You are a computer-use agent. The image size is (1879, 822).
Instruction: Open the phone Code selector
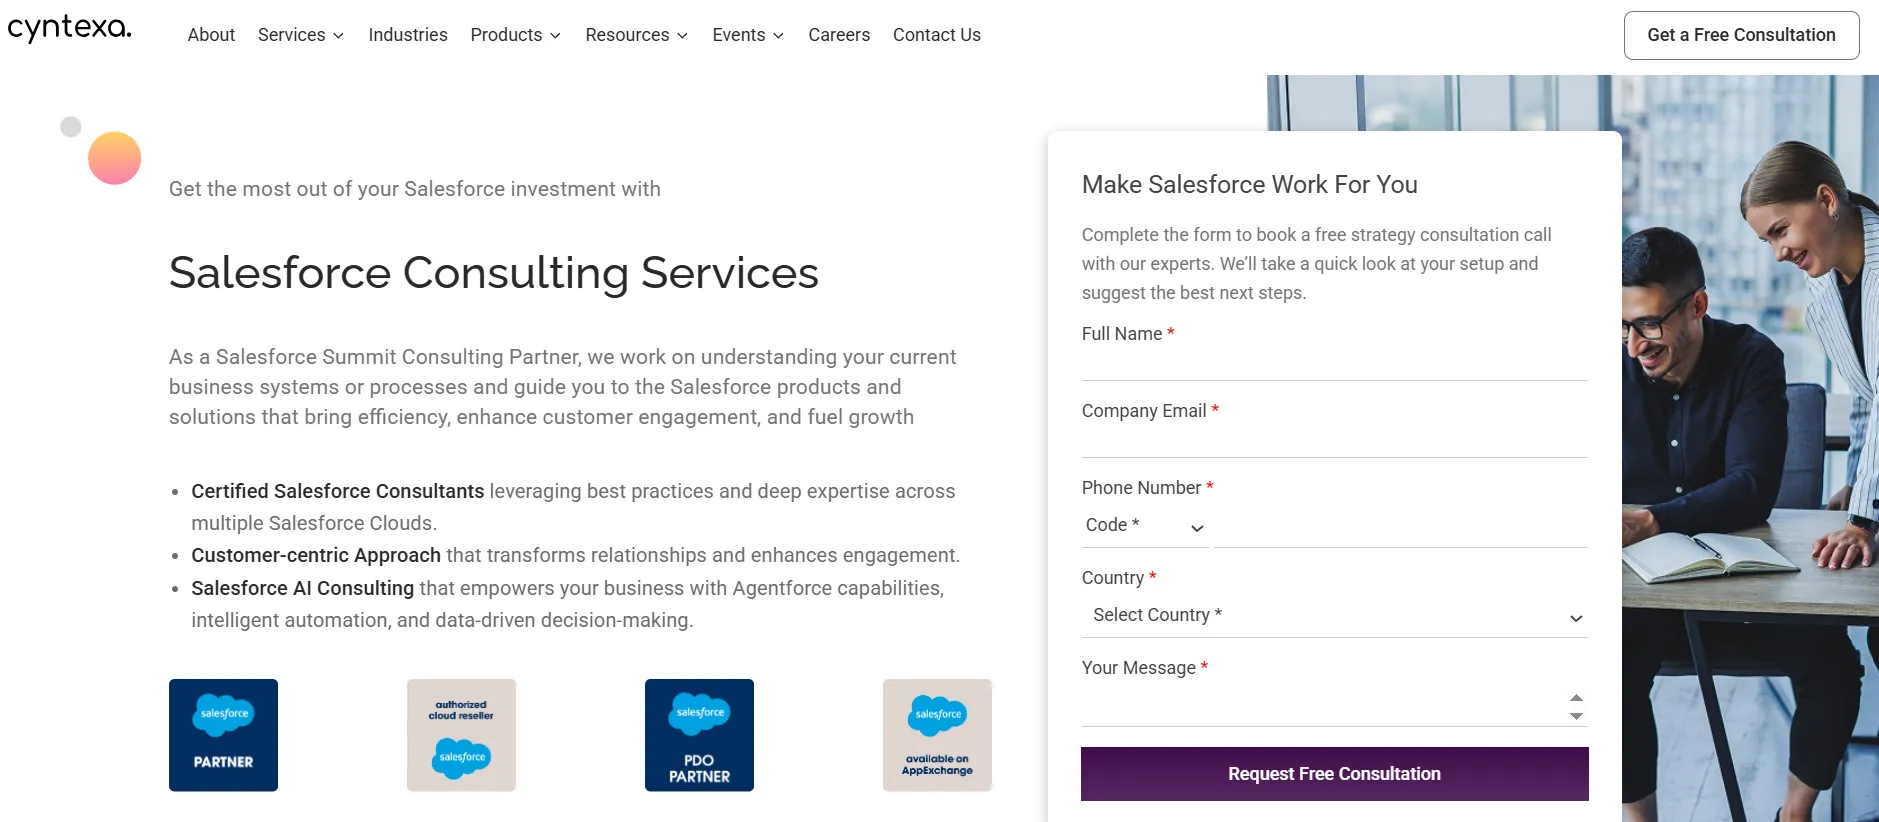1144,526
